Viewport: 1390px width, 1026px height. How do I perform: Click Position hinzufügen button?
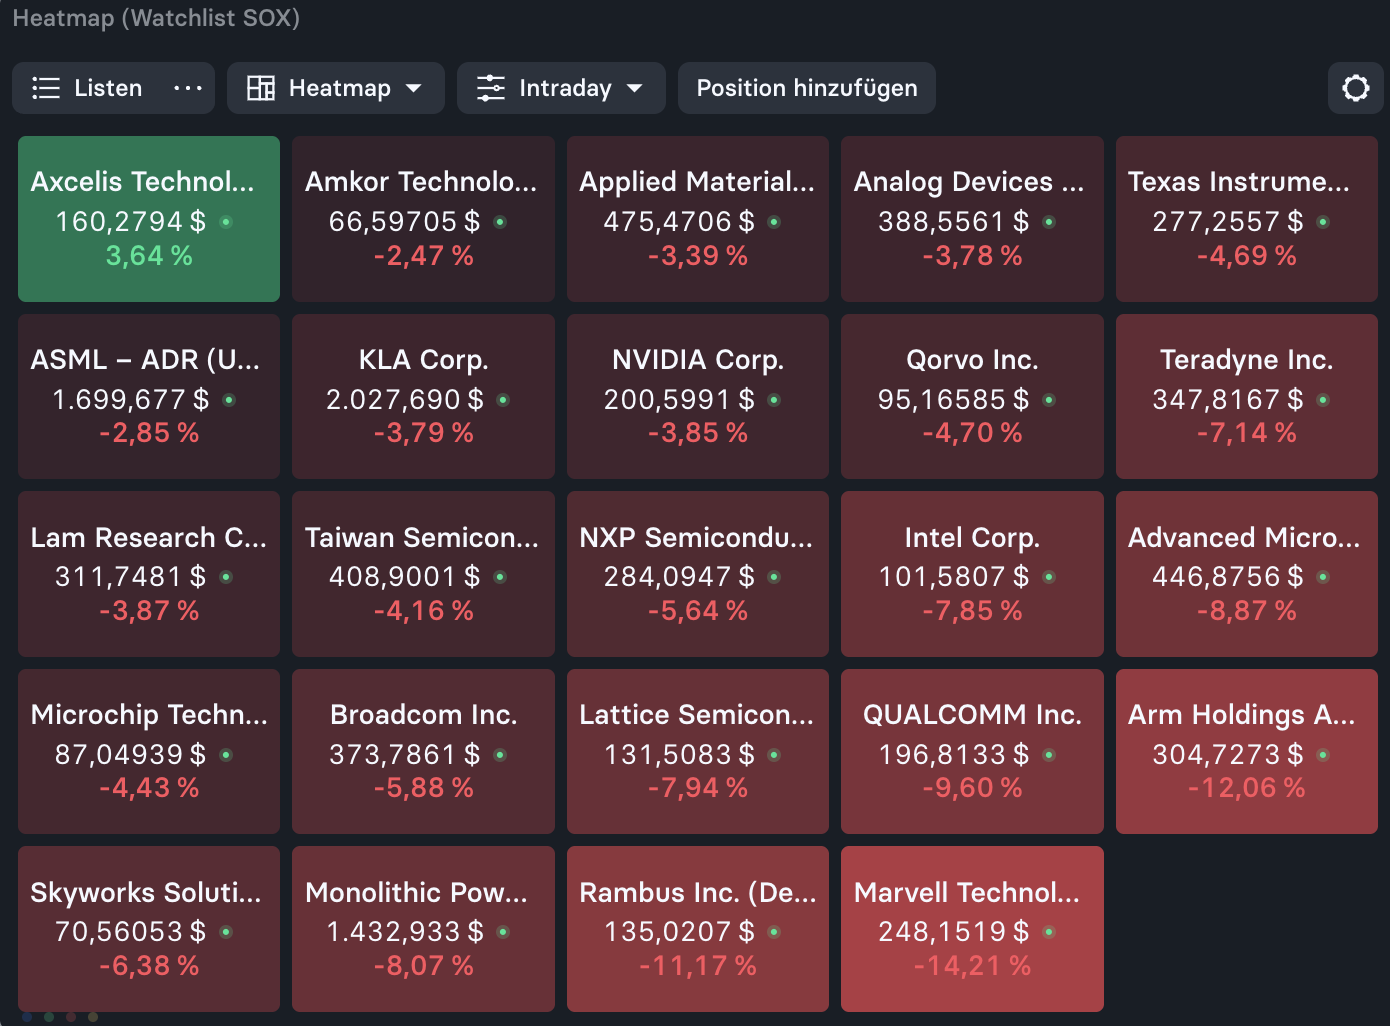pos(807,88)
